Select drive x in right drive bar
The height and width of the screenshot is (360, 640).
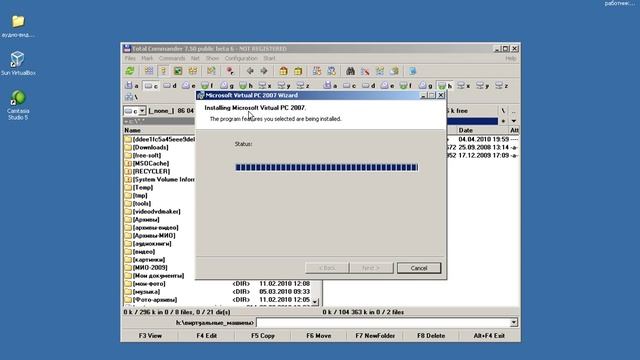[463, 85]
